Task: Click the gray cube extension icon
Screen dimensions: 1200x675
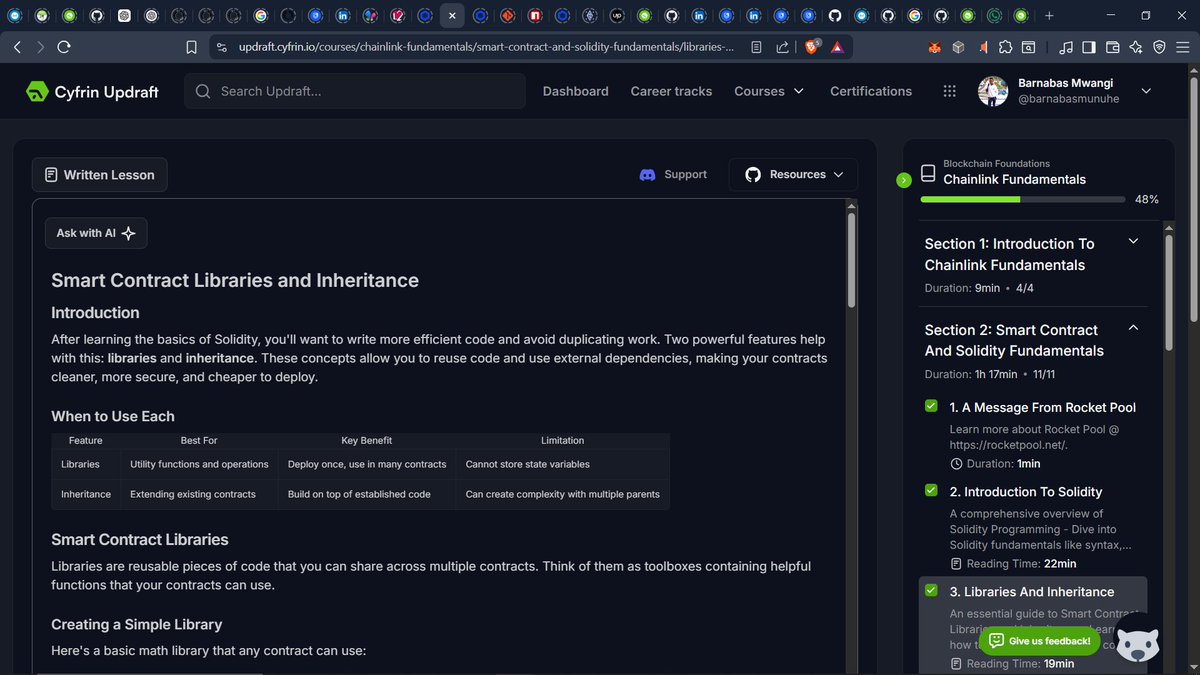Action: tap(958, 47)
